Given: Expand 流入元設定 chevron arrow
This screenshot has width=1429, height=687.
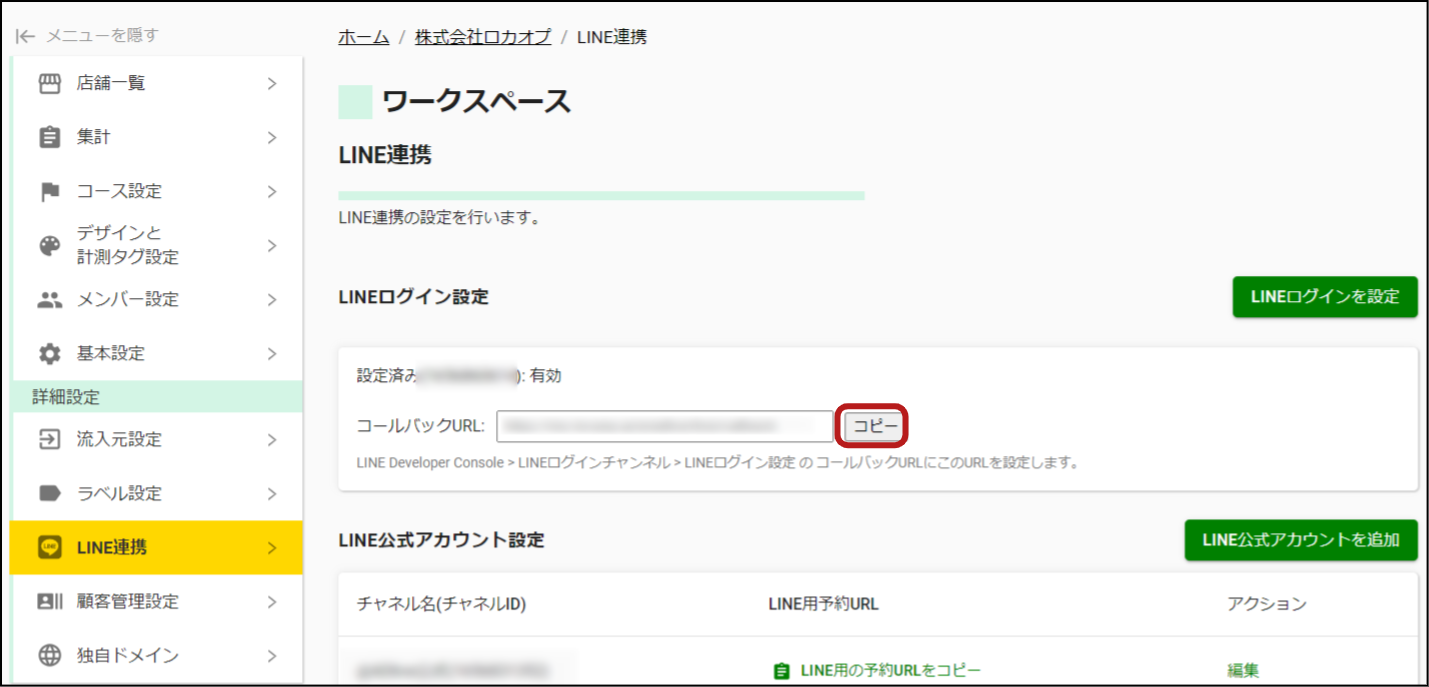Looking at the screenshot, I should coord(271,440).
